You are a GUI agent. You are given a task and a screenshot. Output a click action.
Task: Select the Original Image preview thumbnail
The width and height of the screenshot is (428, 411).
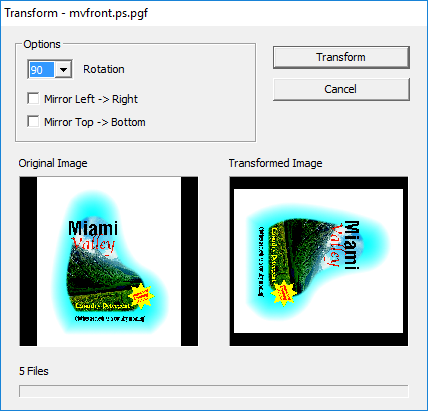click(x=109, y=261)
